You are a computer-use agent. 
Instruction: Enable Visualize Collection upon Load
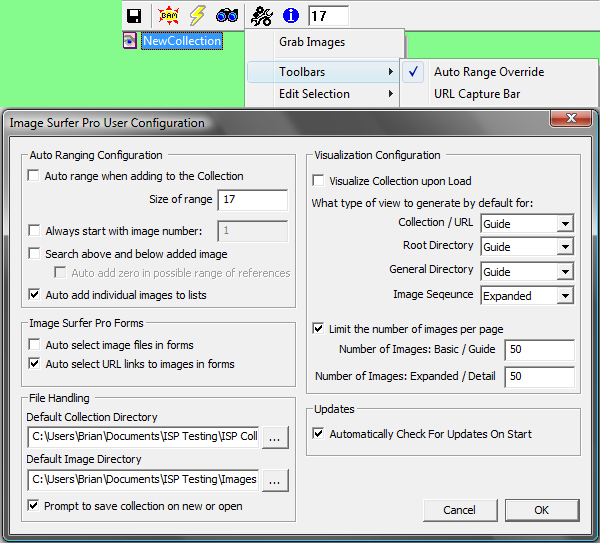click(318, 180)
